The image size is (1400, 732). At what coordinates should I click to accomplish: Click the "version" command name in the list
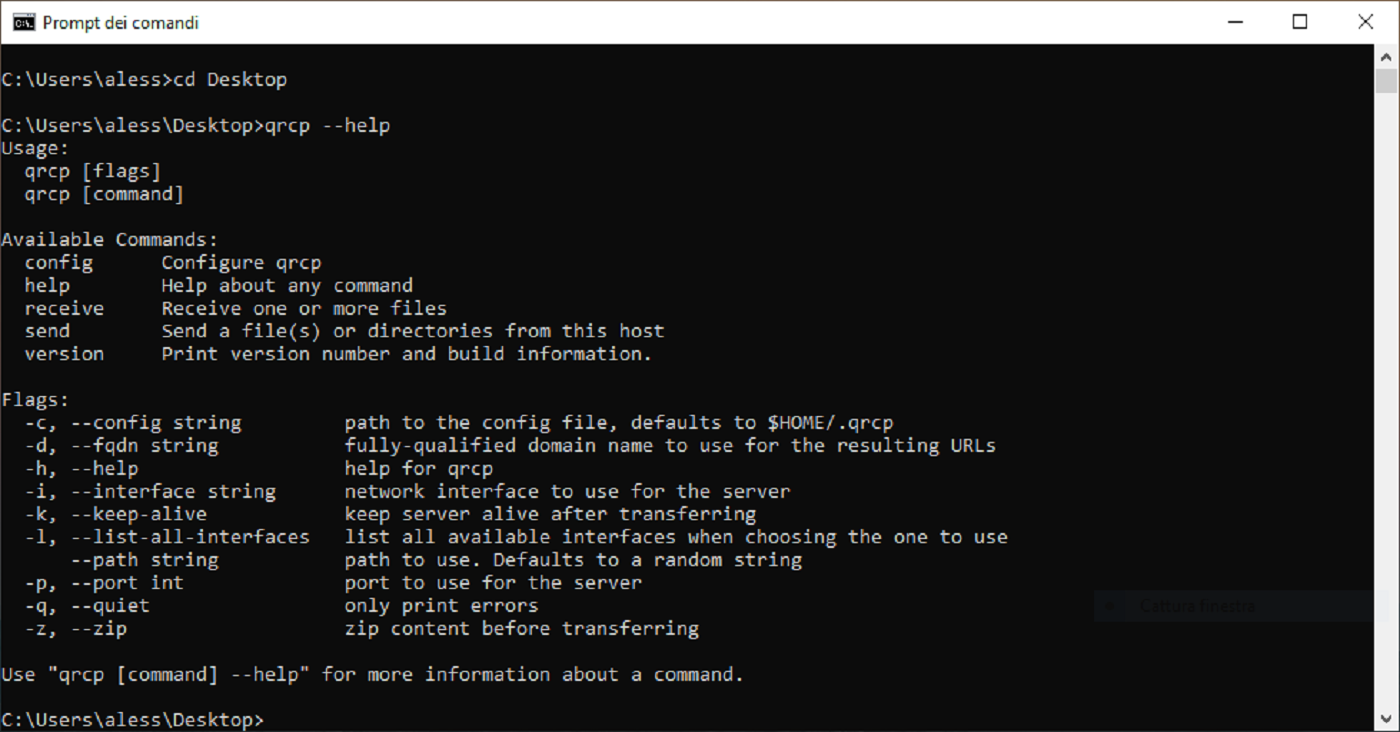[x=64, y=354]
